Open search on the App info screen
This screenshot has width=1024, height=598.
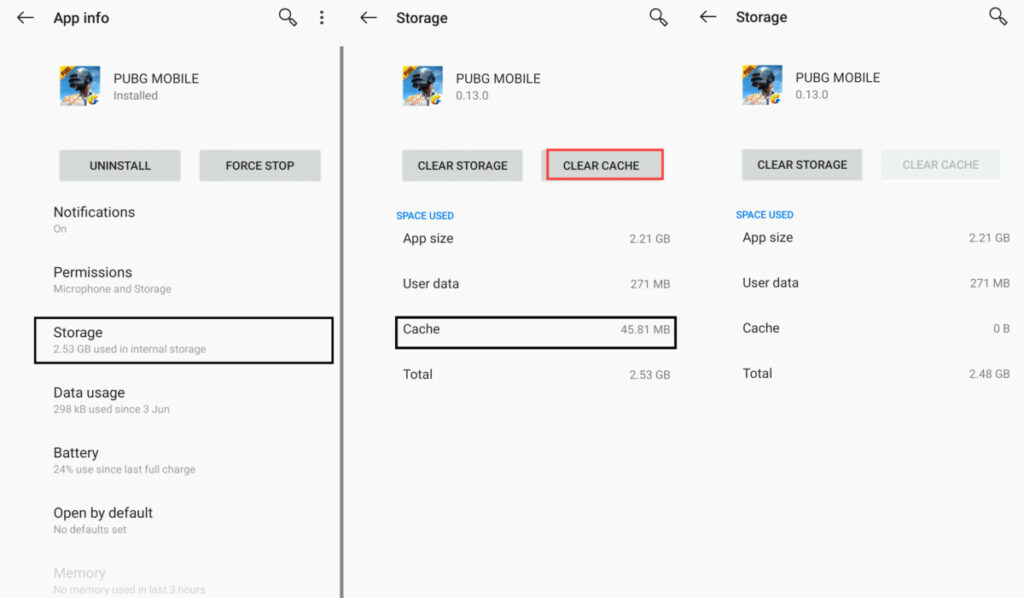[x=288, y=18]
